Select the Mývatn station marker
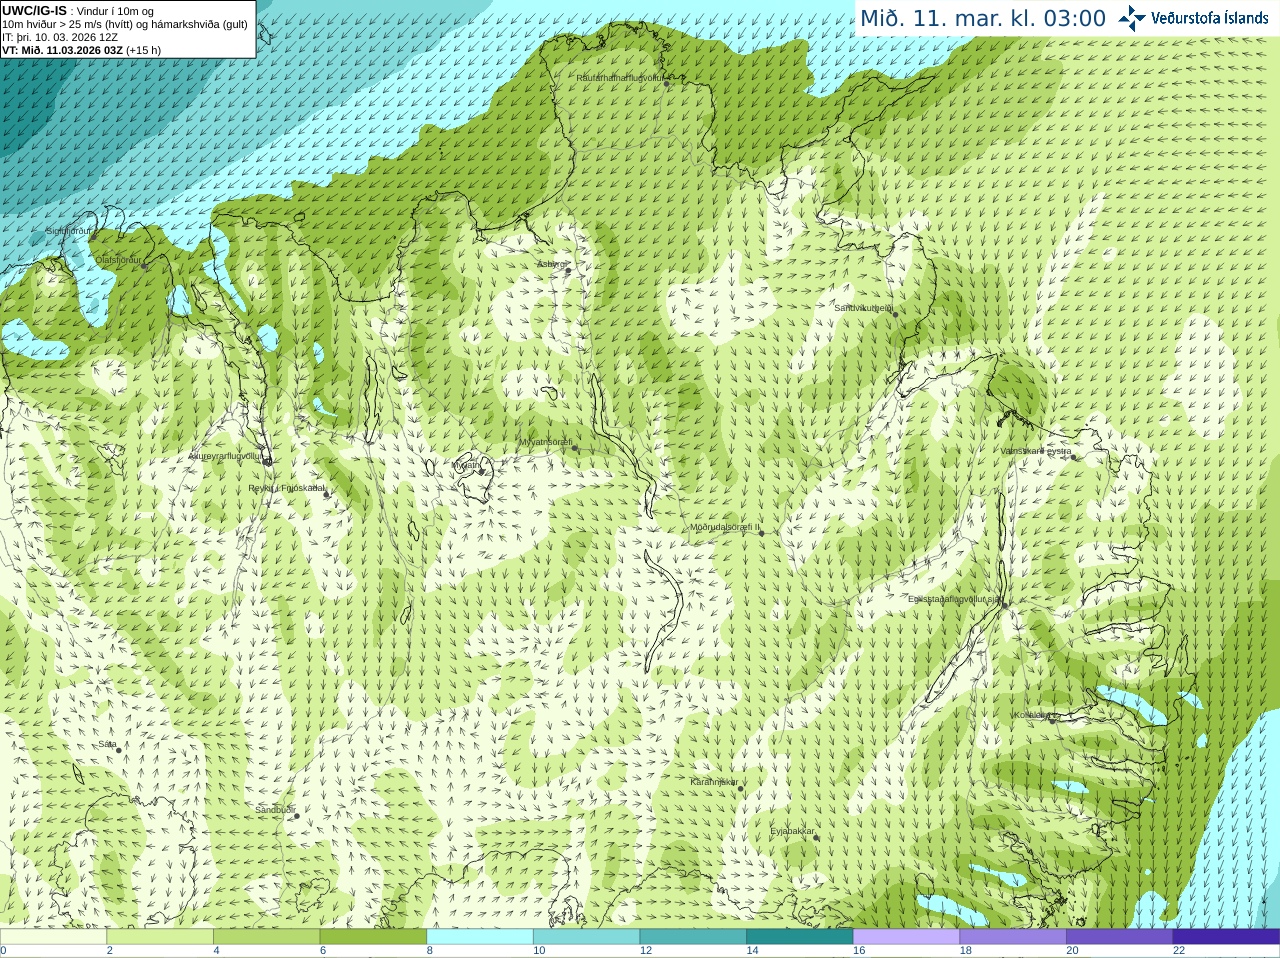This screenshot has height=958, width=1280. 481,471
